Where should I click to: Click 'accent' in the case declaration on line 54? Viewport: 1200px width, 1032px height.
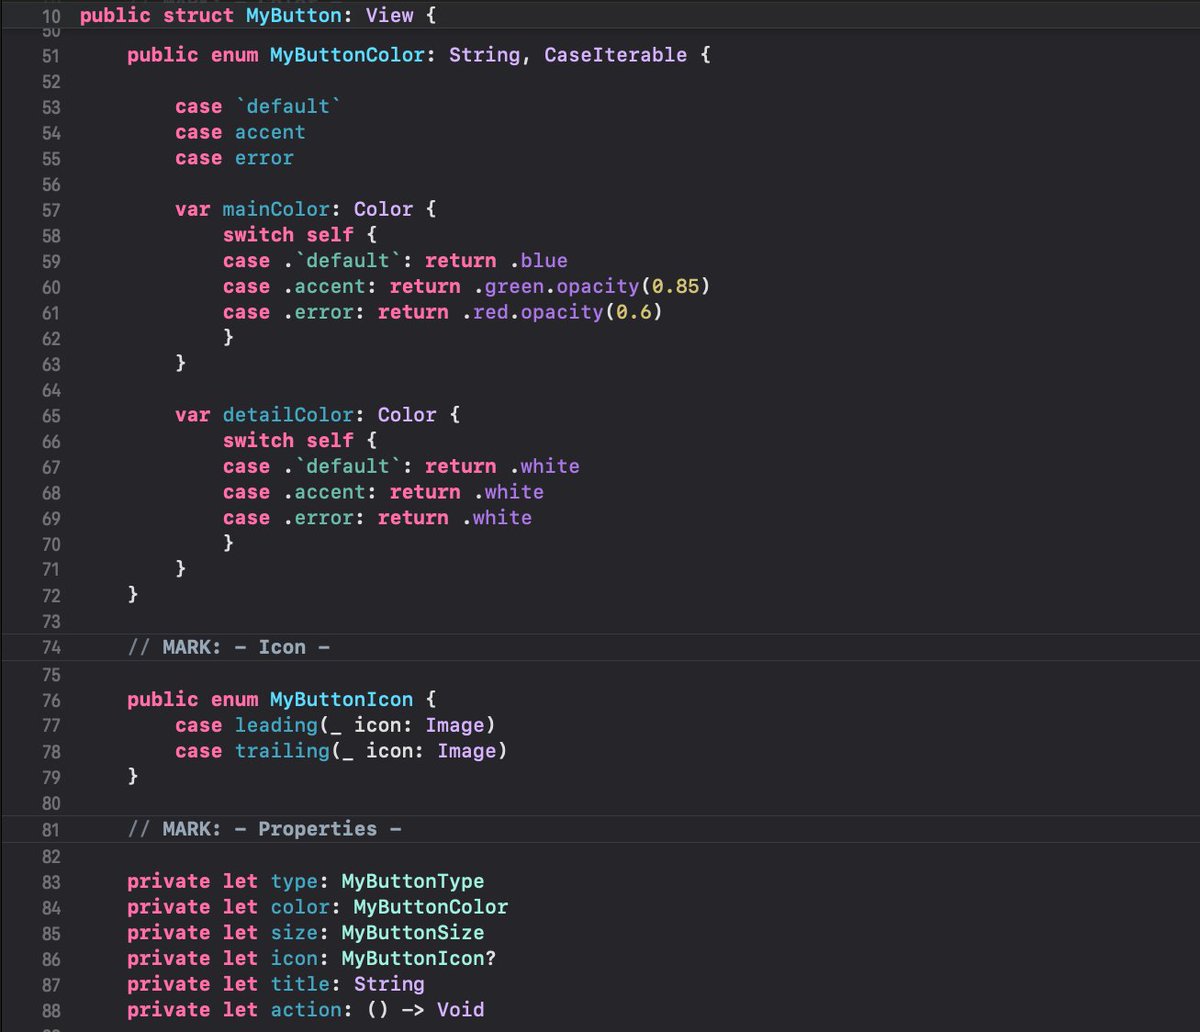tap(270, 132)
